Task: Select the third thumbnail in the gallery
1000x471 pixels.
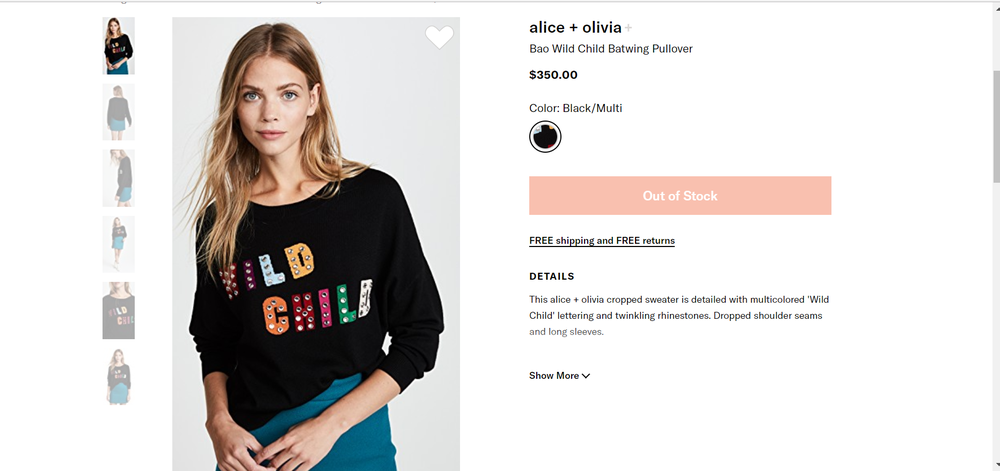Action: [x=118, y=178]
